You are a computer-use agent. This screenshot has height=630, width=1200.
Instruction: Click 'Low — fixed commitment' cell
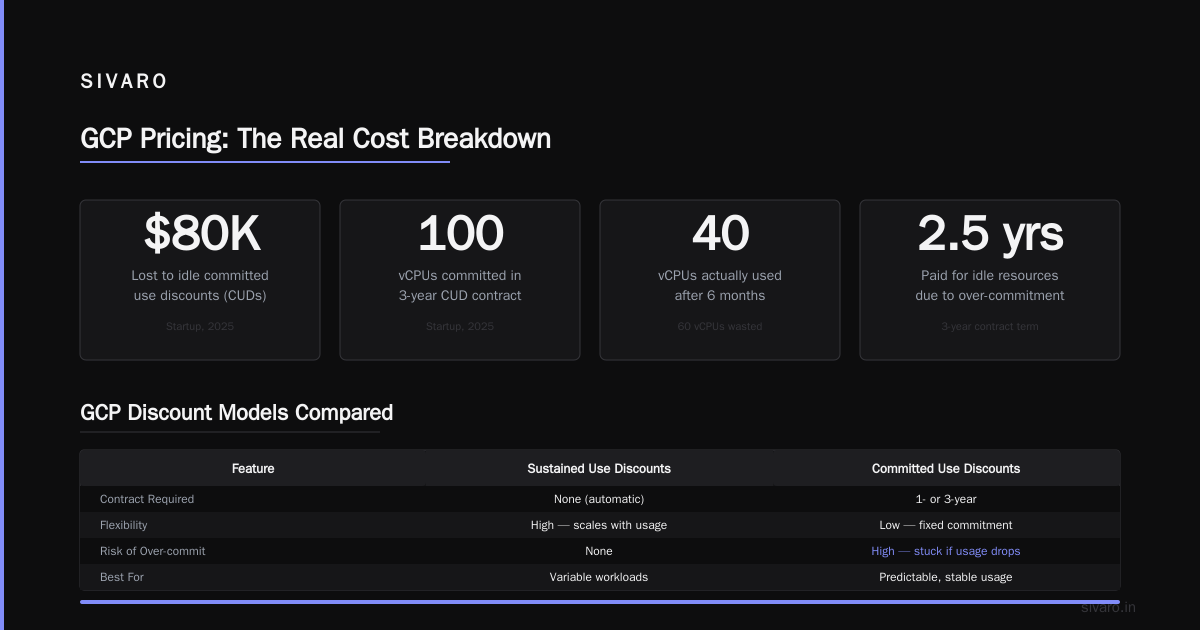click(946, 525)
